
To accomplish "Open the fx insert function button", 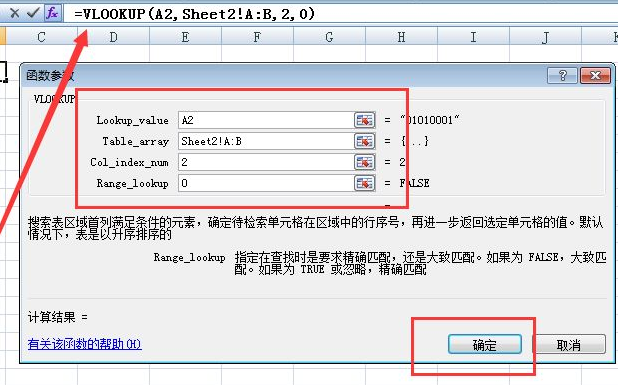I will pos(52,13).
